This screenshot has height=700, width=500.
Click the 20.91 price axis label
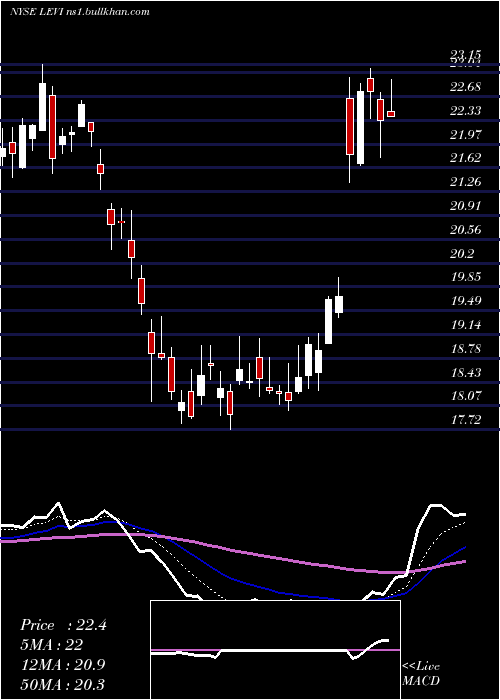pyautogui.click(x=466, y=206)
